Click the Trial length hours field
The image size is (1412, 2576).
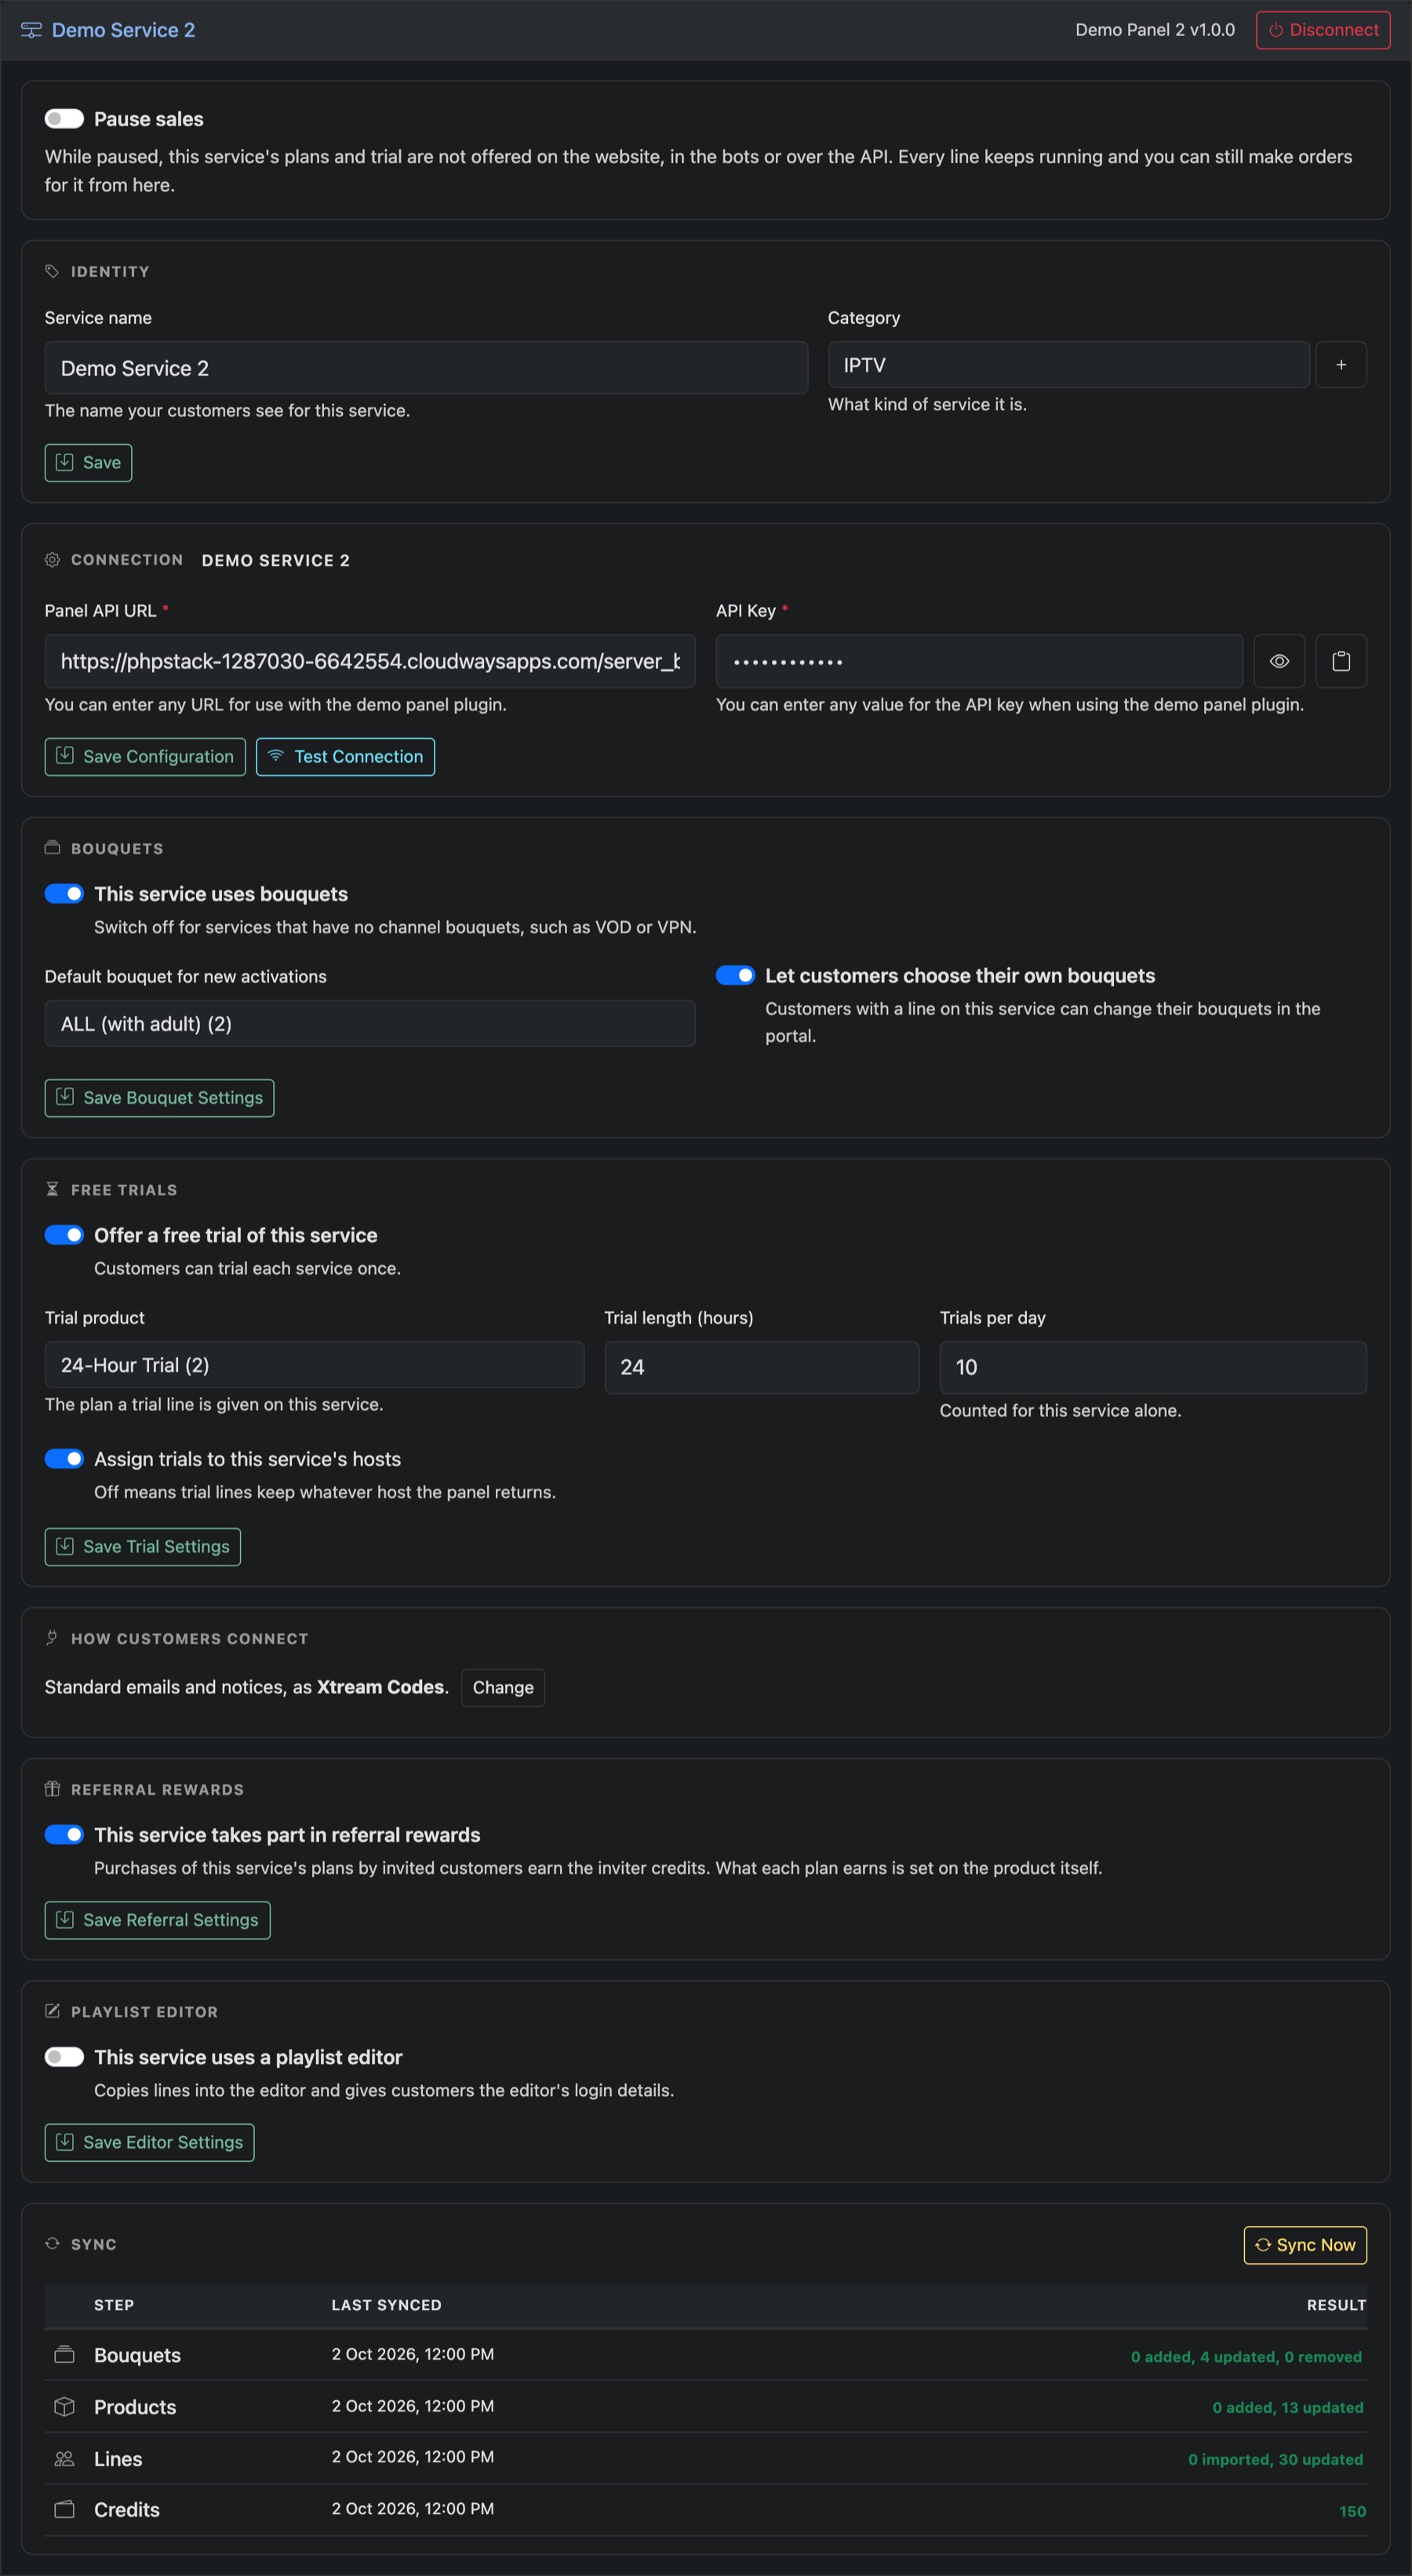point(762,1368)
